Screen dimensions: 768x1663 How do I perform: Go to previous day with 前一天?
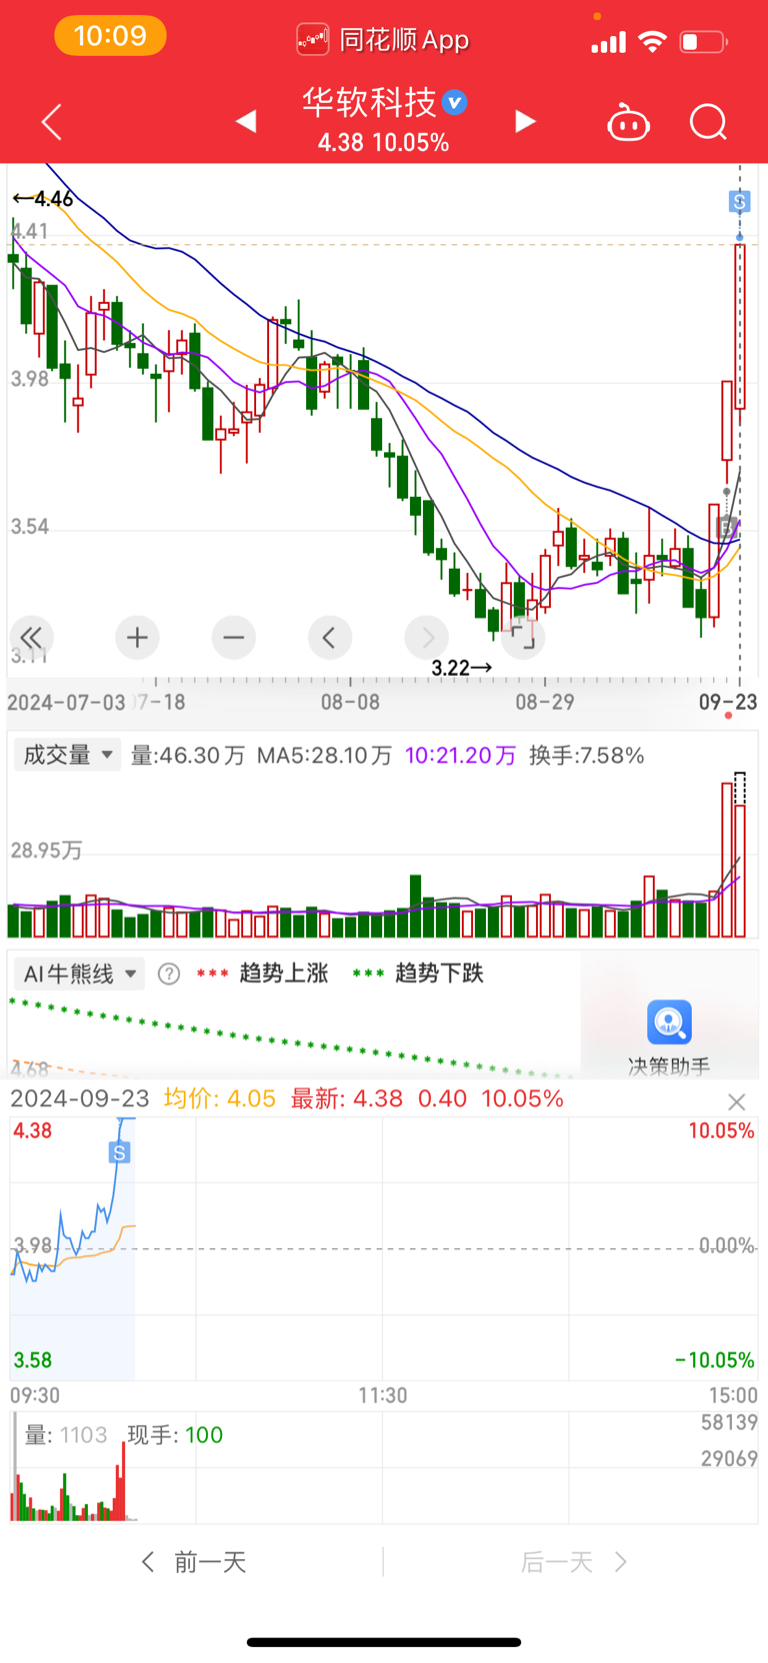(x=194, y=1562)
